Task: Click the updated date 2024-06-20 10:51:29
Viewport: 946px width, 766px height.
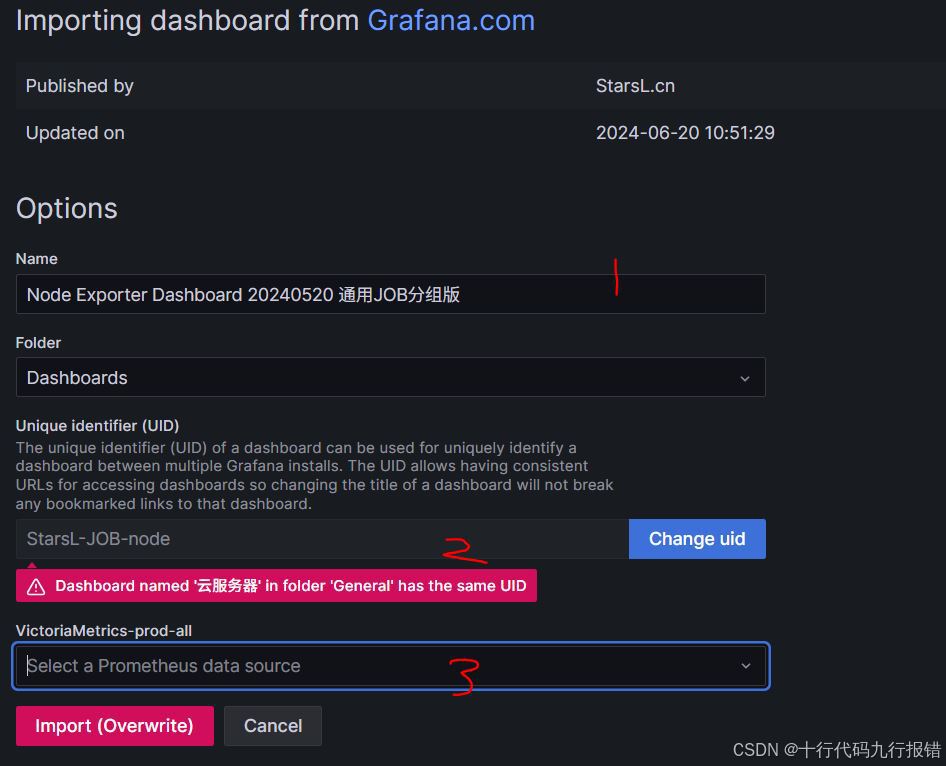Action: click(x=685, y=133)
